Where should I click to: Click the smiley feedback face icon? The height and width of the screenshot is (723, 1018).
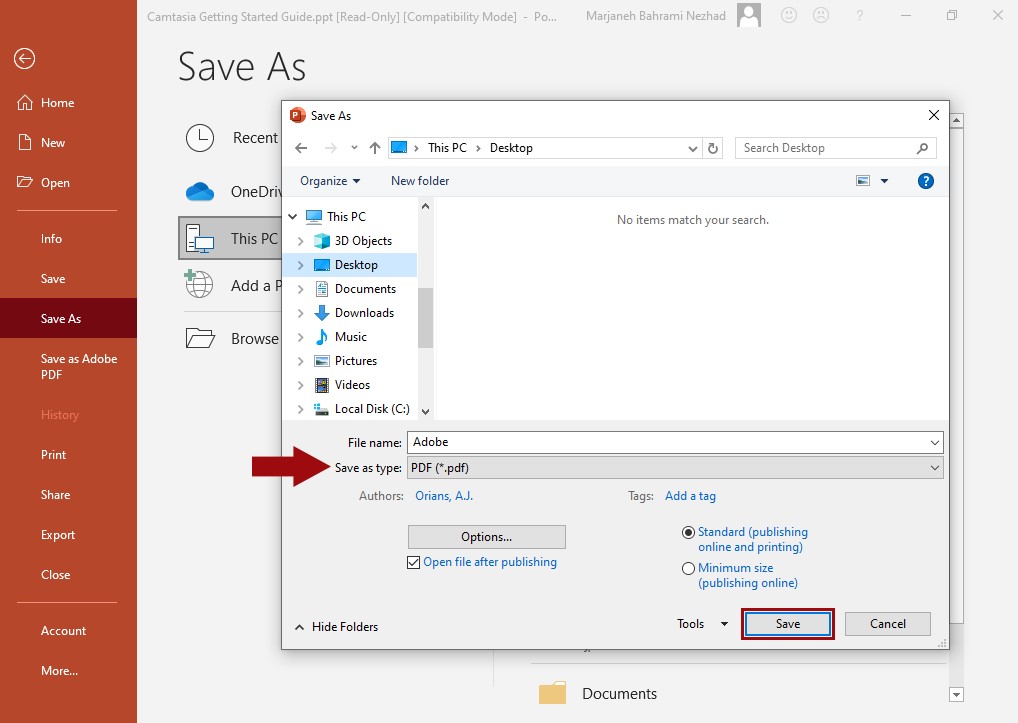click(x=789, y=15)
